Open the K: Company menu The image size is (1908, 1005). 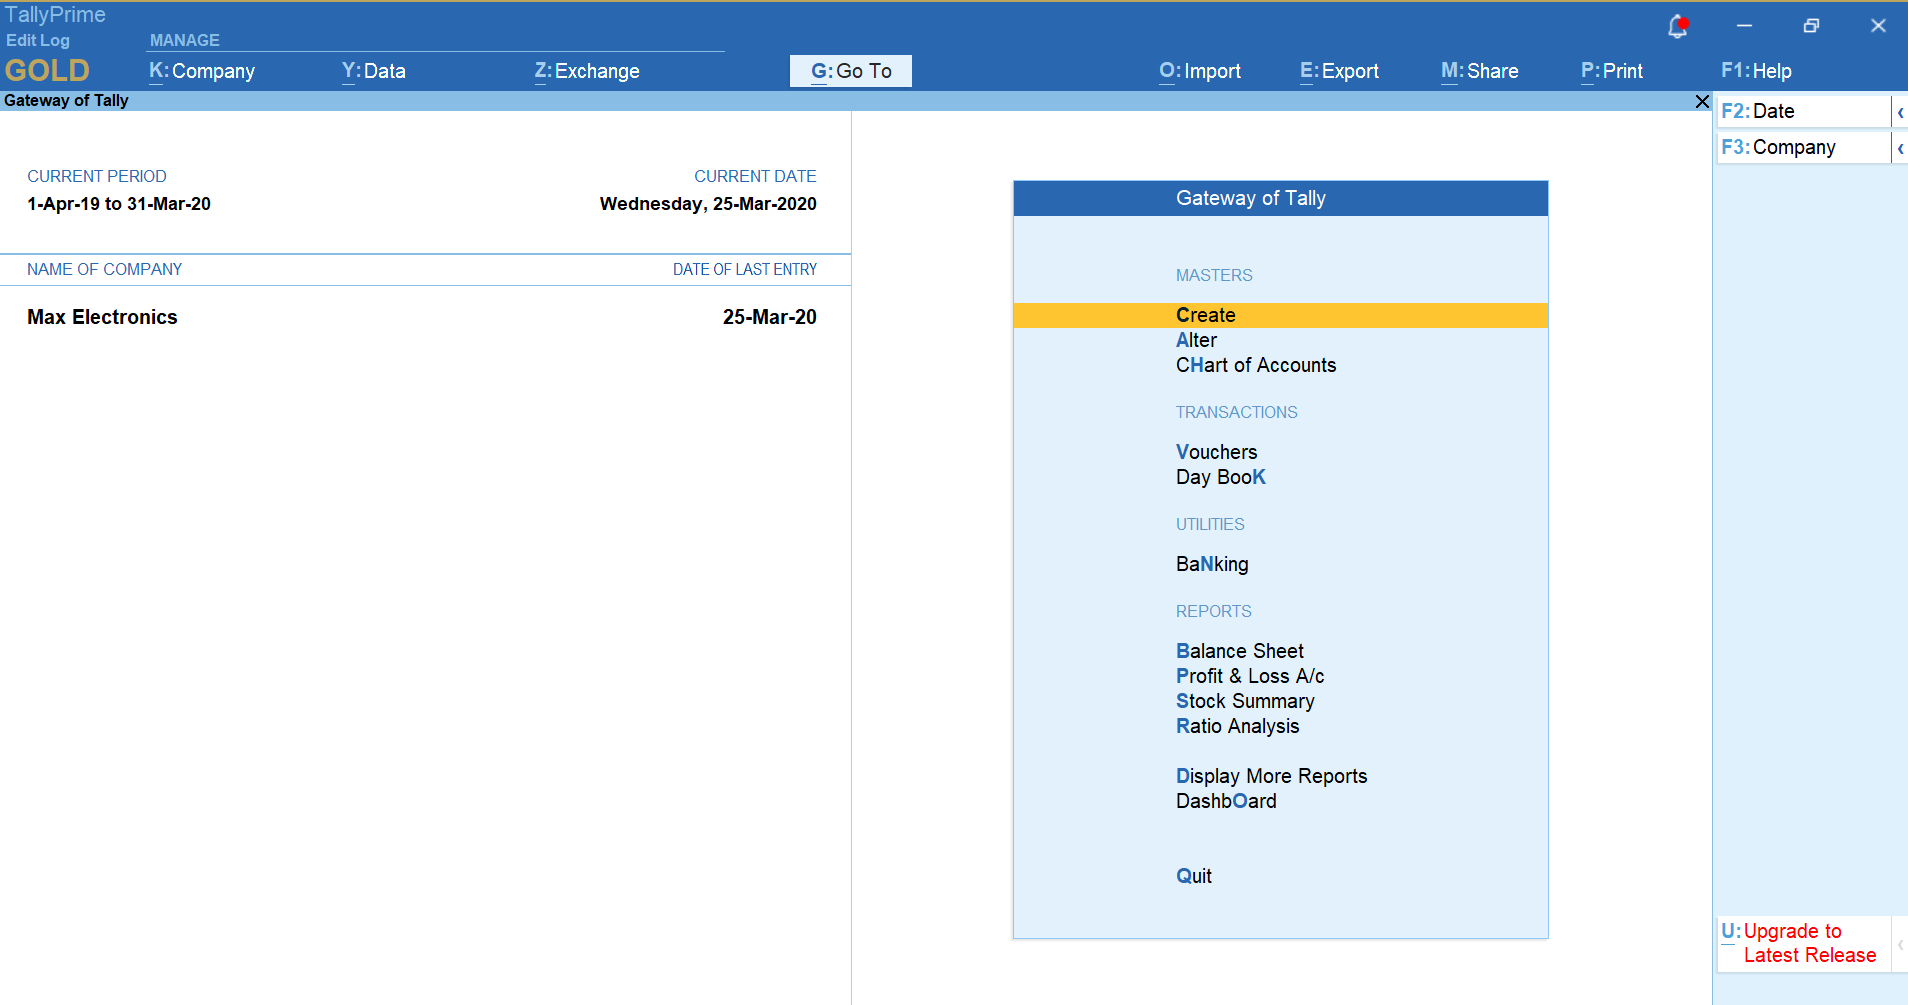tap(202, 71)
